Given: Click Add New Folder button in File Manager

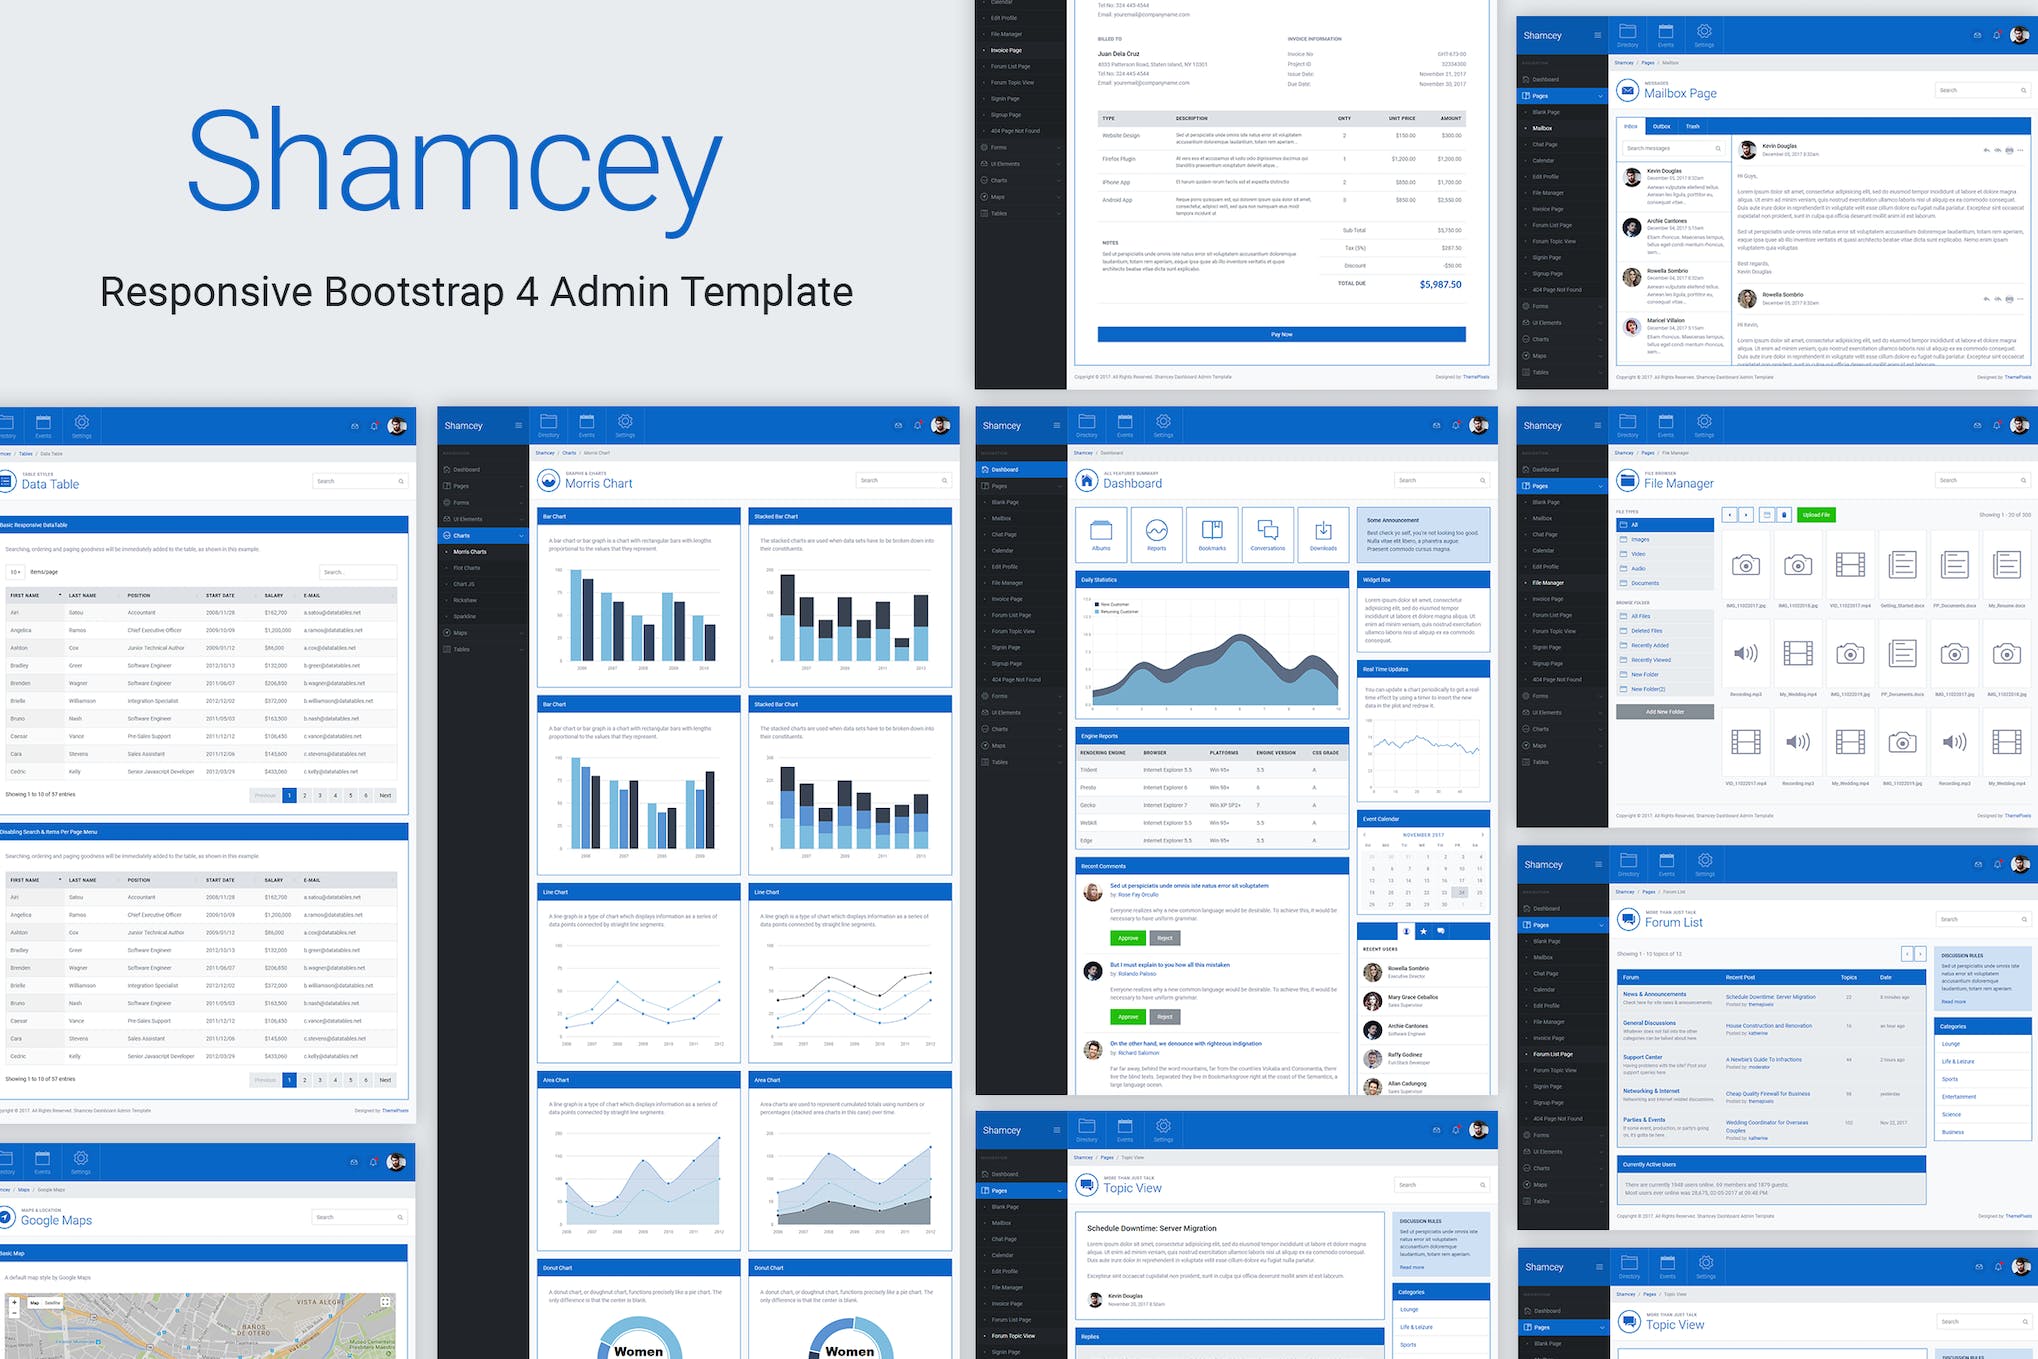Looking at the screenshot, I should pyautogui.click(x=1665, y=713).
